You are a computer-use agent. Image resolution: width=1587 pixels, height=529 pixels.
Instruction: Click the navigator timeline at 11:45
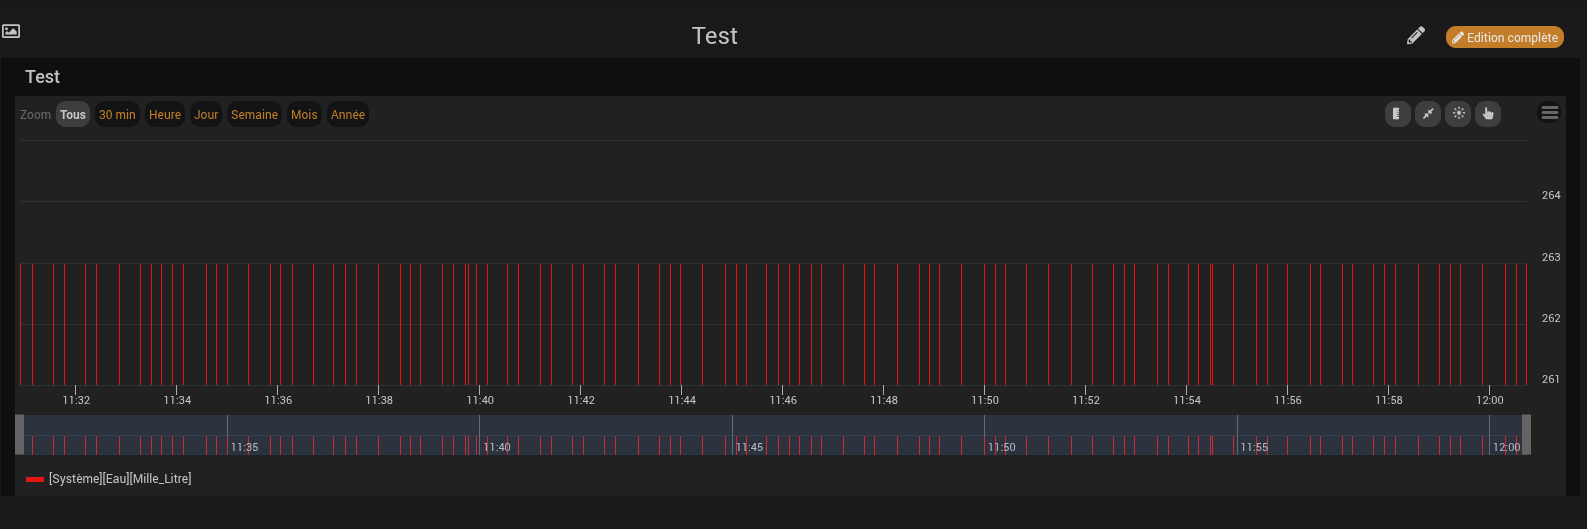749,447
